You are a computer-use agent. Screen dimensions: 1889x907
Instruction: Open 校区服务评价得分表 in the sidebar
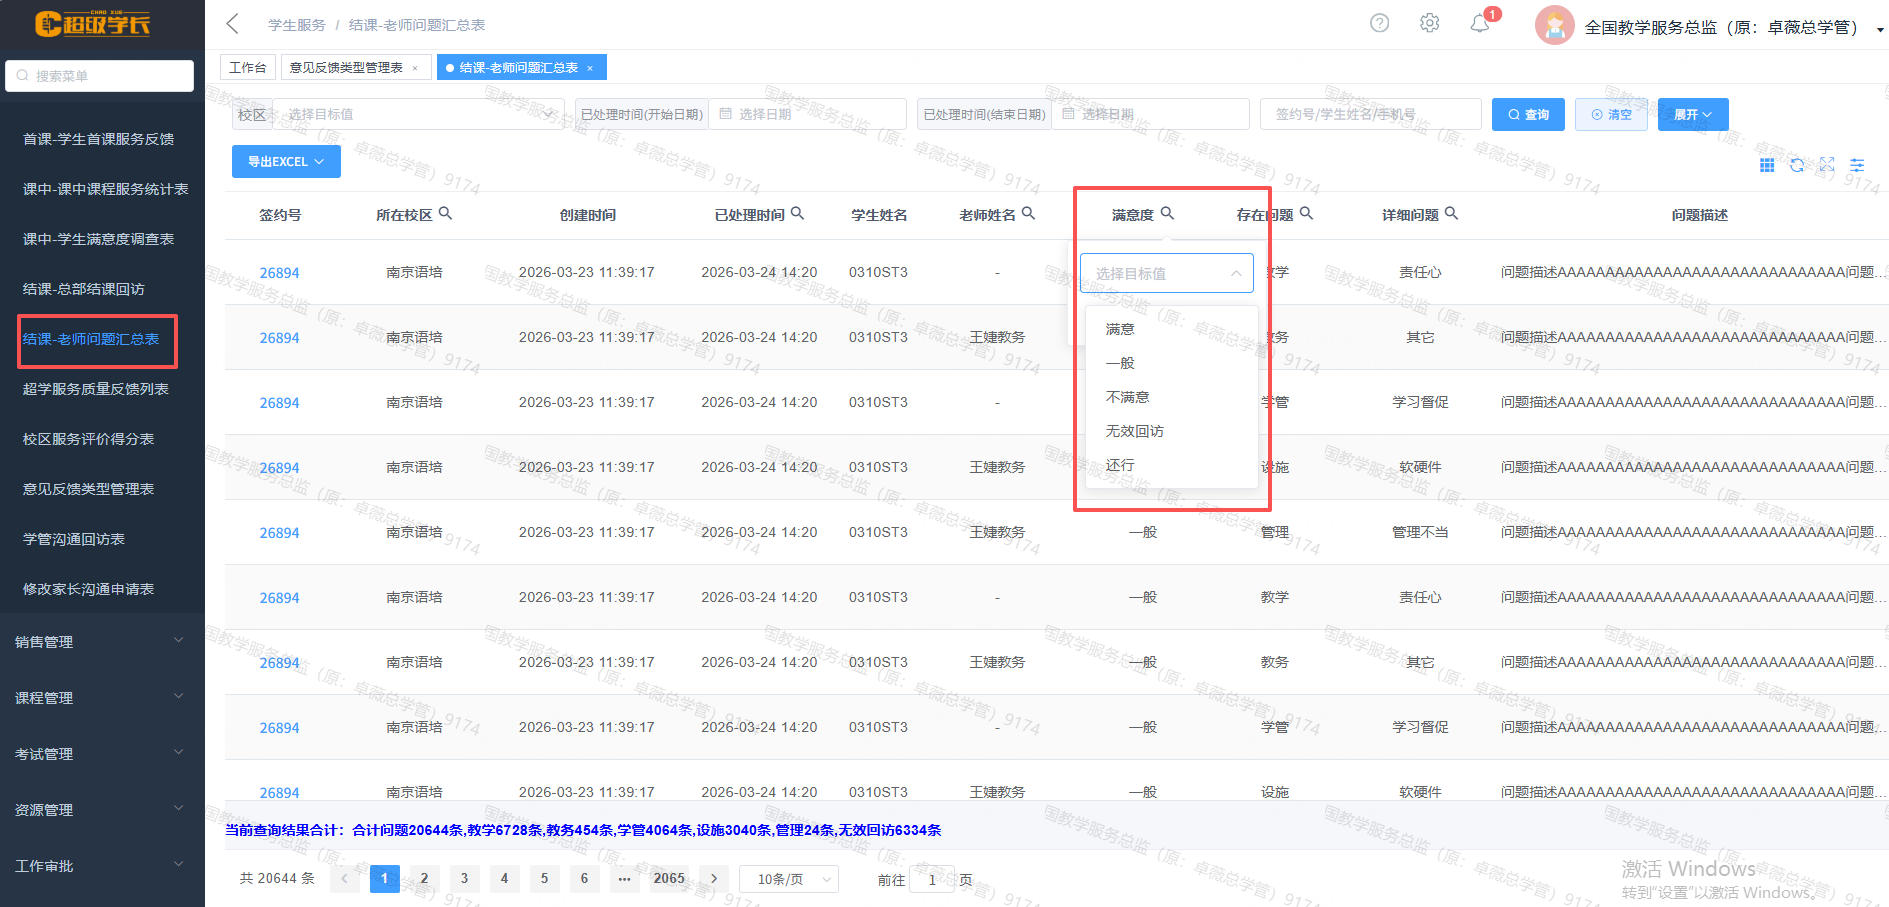(88, 439)
